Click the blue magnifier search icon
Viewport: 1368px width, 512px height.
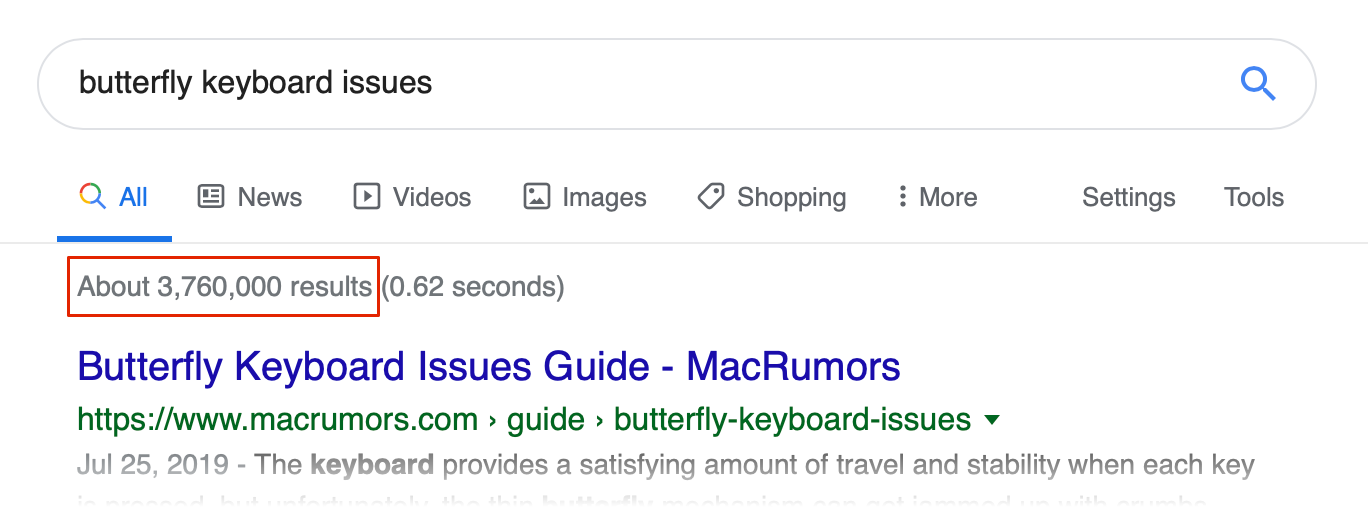click(1258, 83)
